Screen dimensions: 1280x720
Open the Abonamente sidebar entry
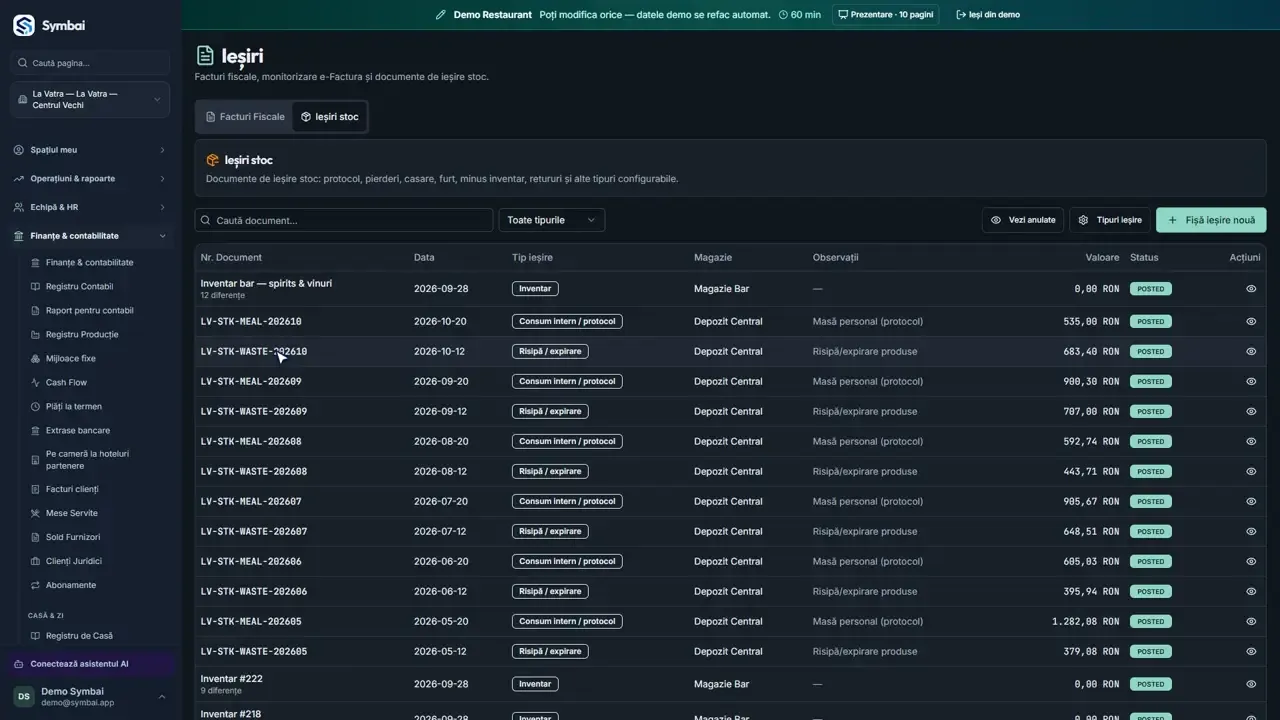[70, 585]
